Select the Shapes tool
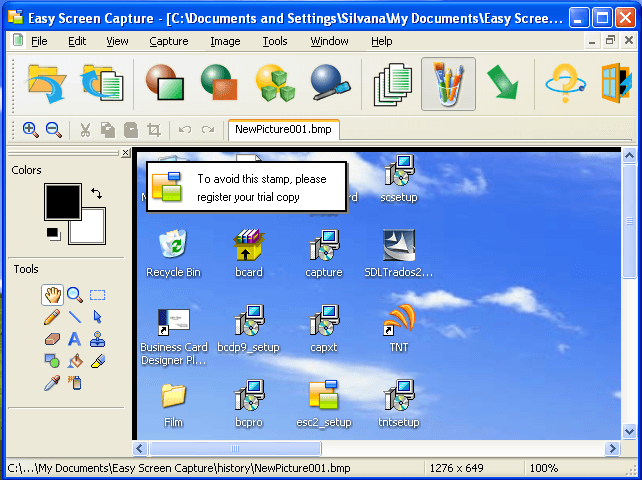This screenshot has width=642, height=480. tap(52, 361)
